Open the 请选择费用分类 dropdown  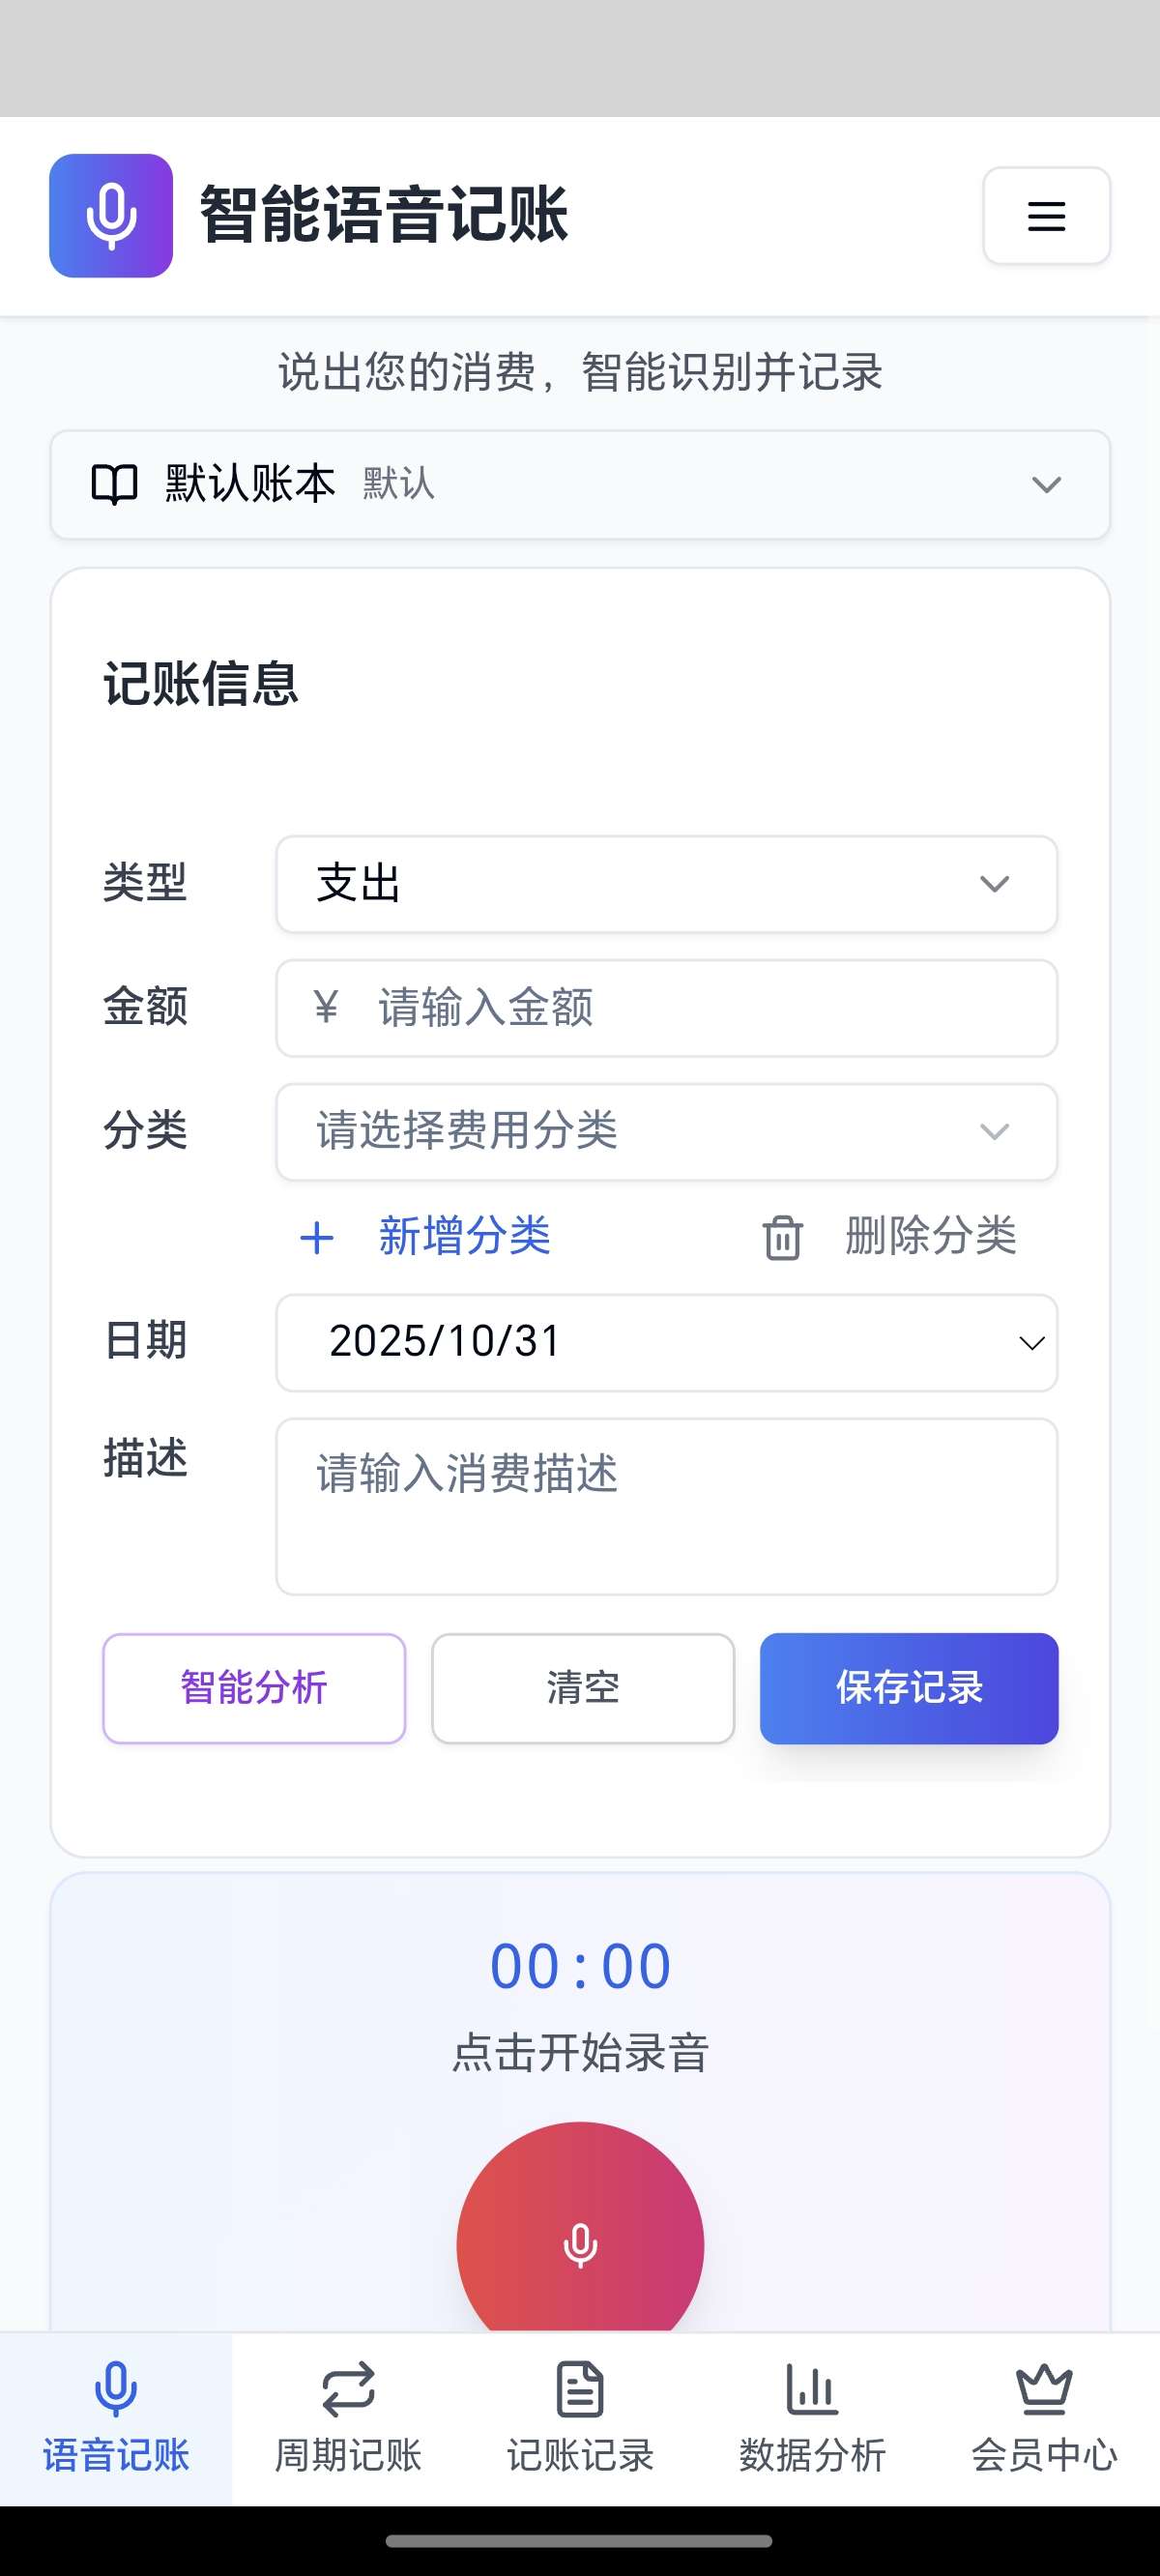pos(666,1132)
